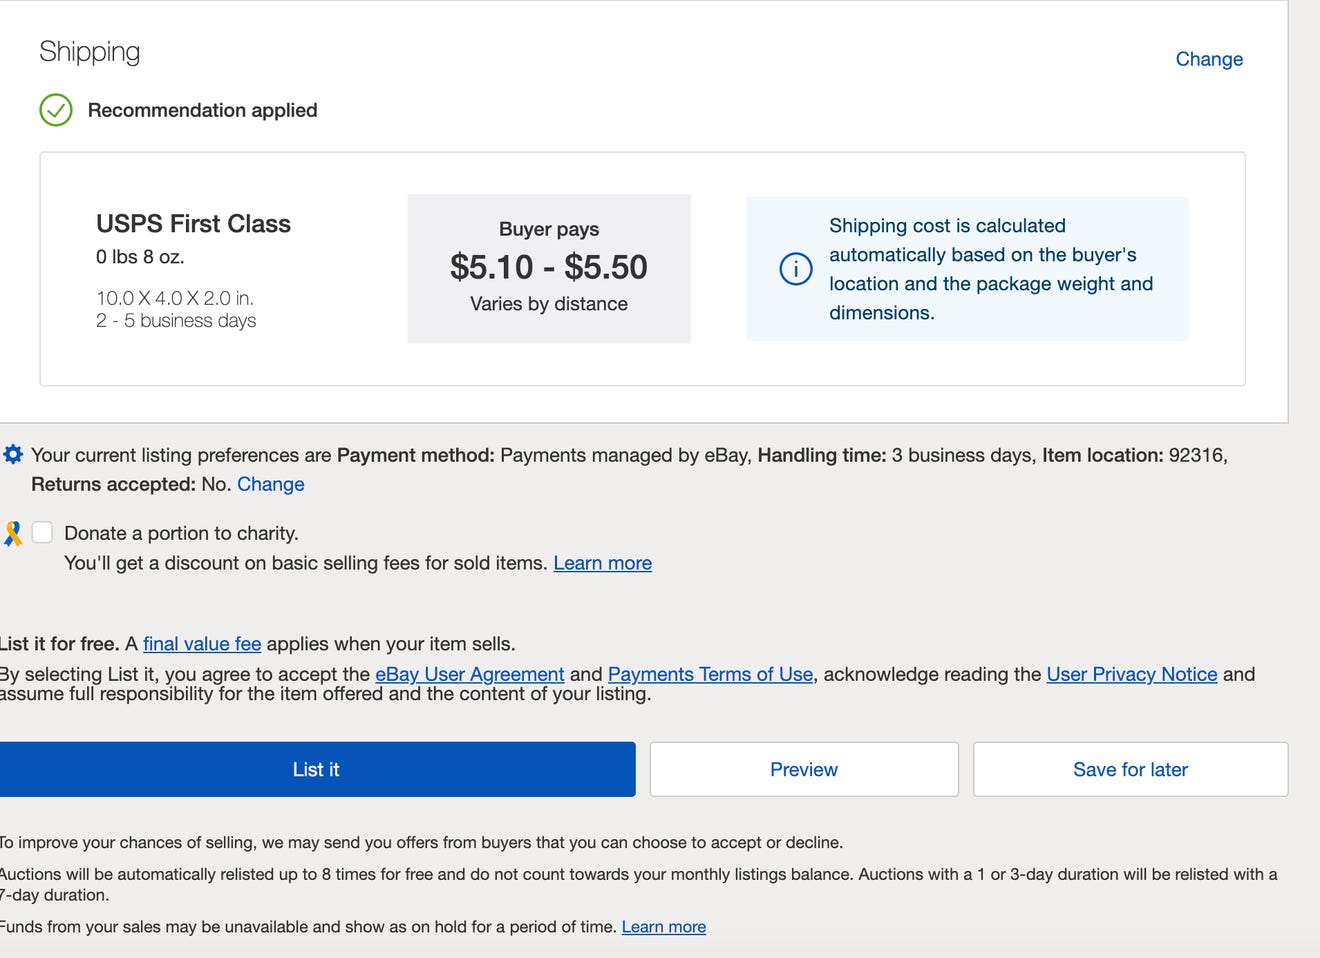Image resolution: width=1320 pixels, height=958 pixels.
Task: Click the List it button
Action: [x=316, y=769]
